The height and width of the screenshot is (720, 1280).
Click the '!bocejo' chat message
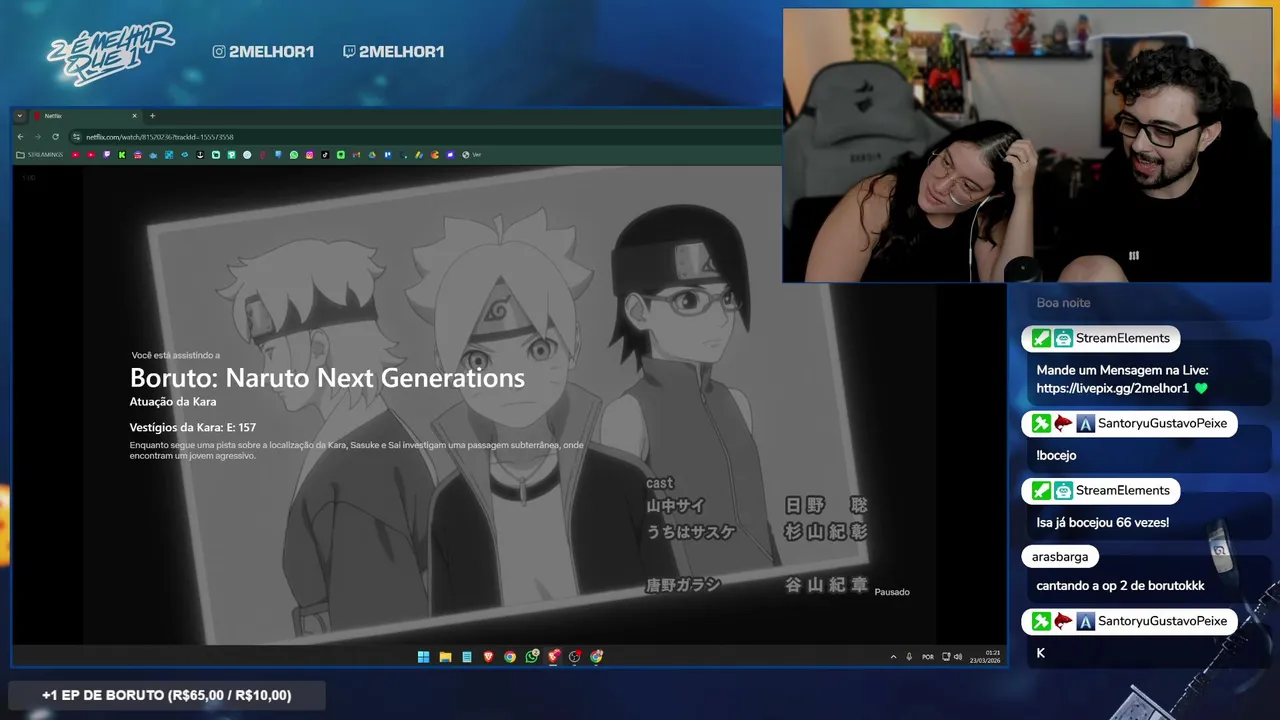[1056, 455]
